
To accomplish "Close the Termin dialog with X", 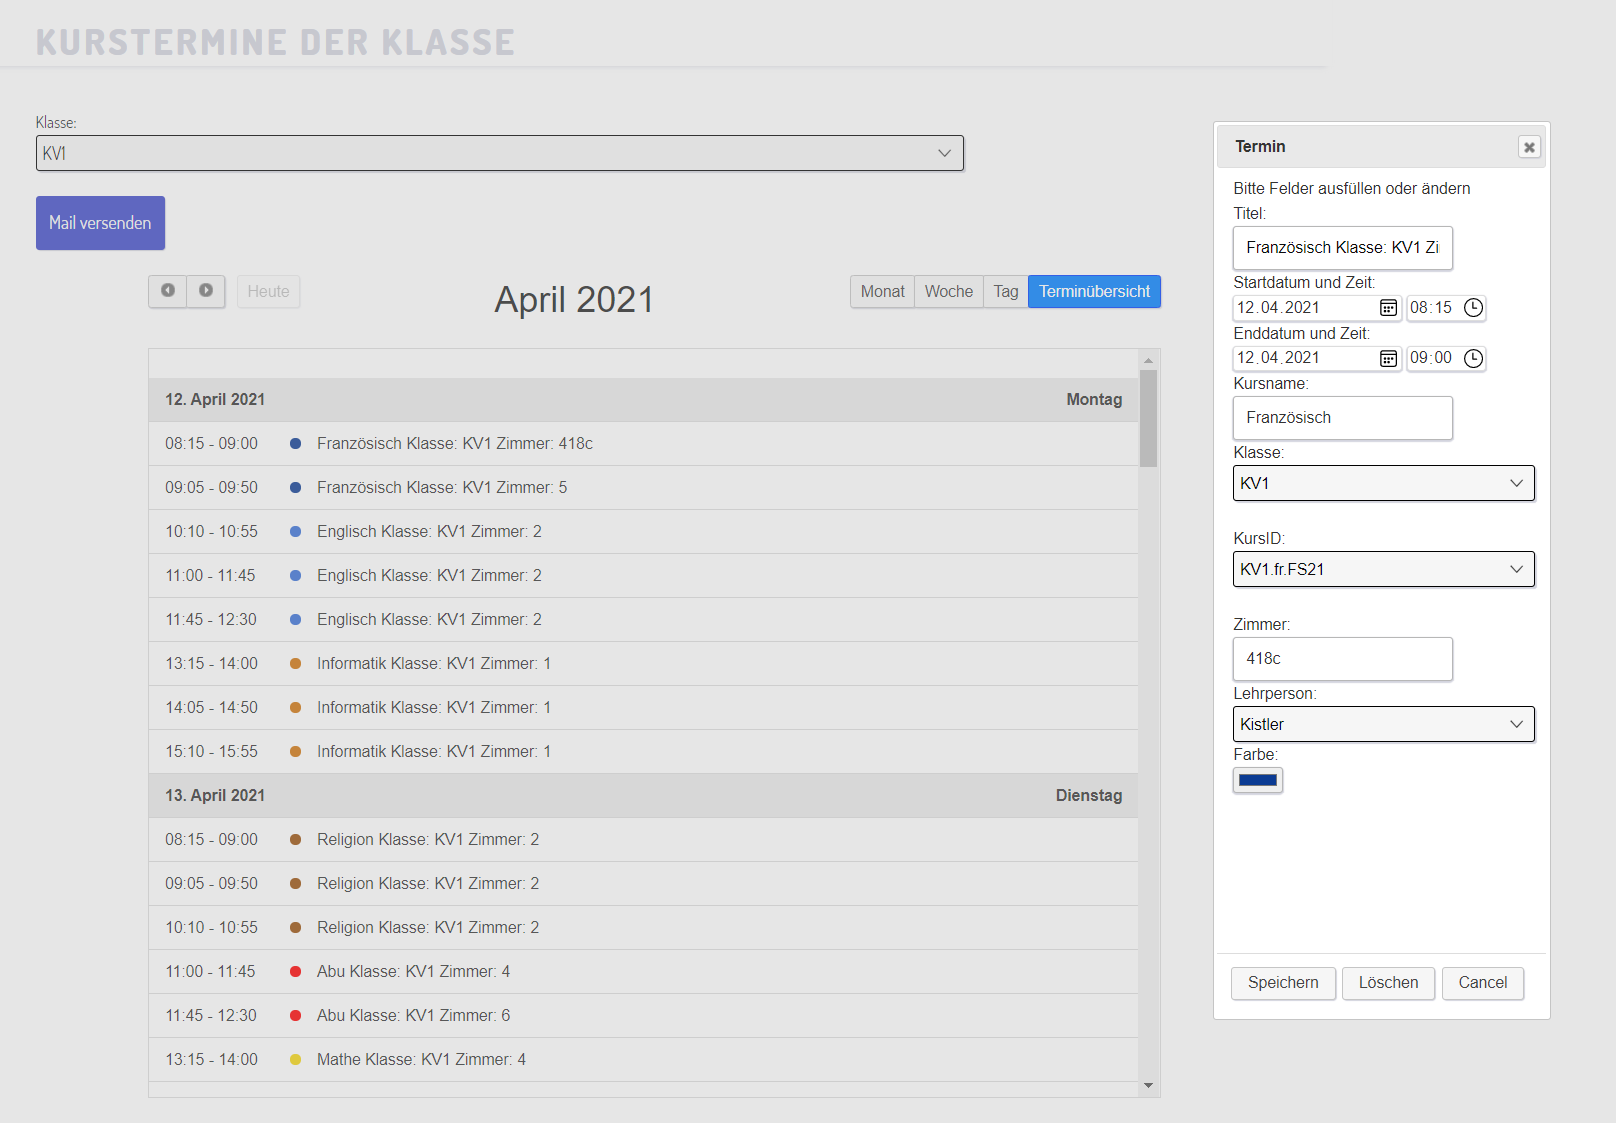I will (x=1529, y=147).
